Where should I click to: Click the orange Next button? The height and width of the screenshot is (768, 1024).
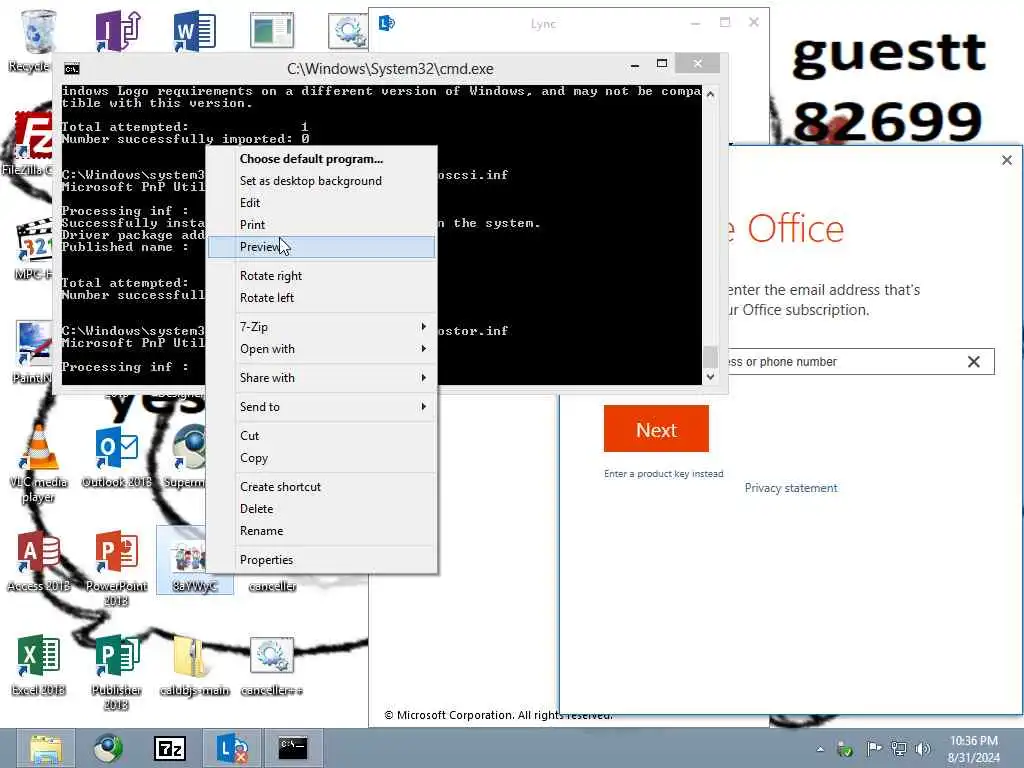point(656,428)
